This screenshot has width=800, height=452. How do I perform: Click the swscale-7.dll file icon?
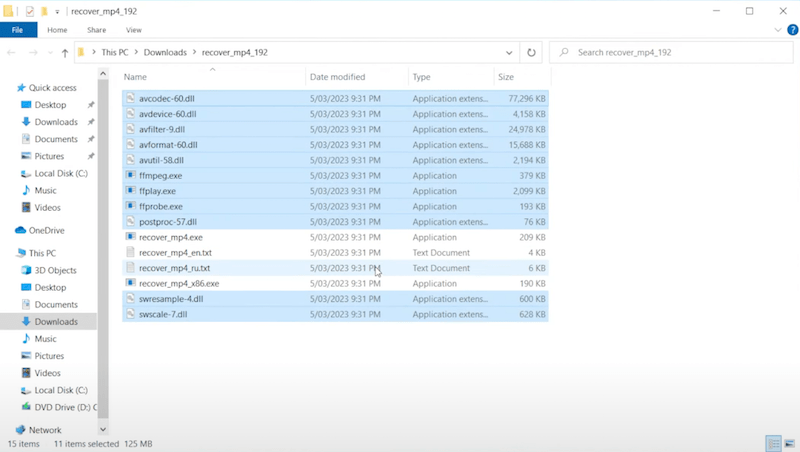coord(131,314)
